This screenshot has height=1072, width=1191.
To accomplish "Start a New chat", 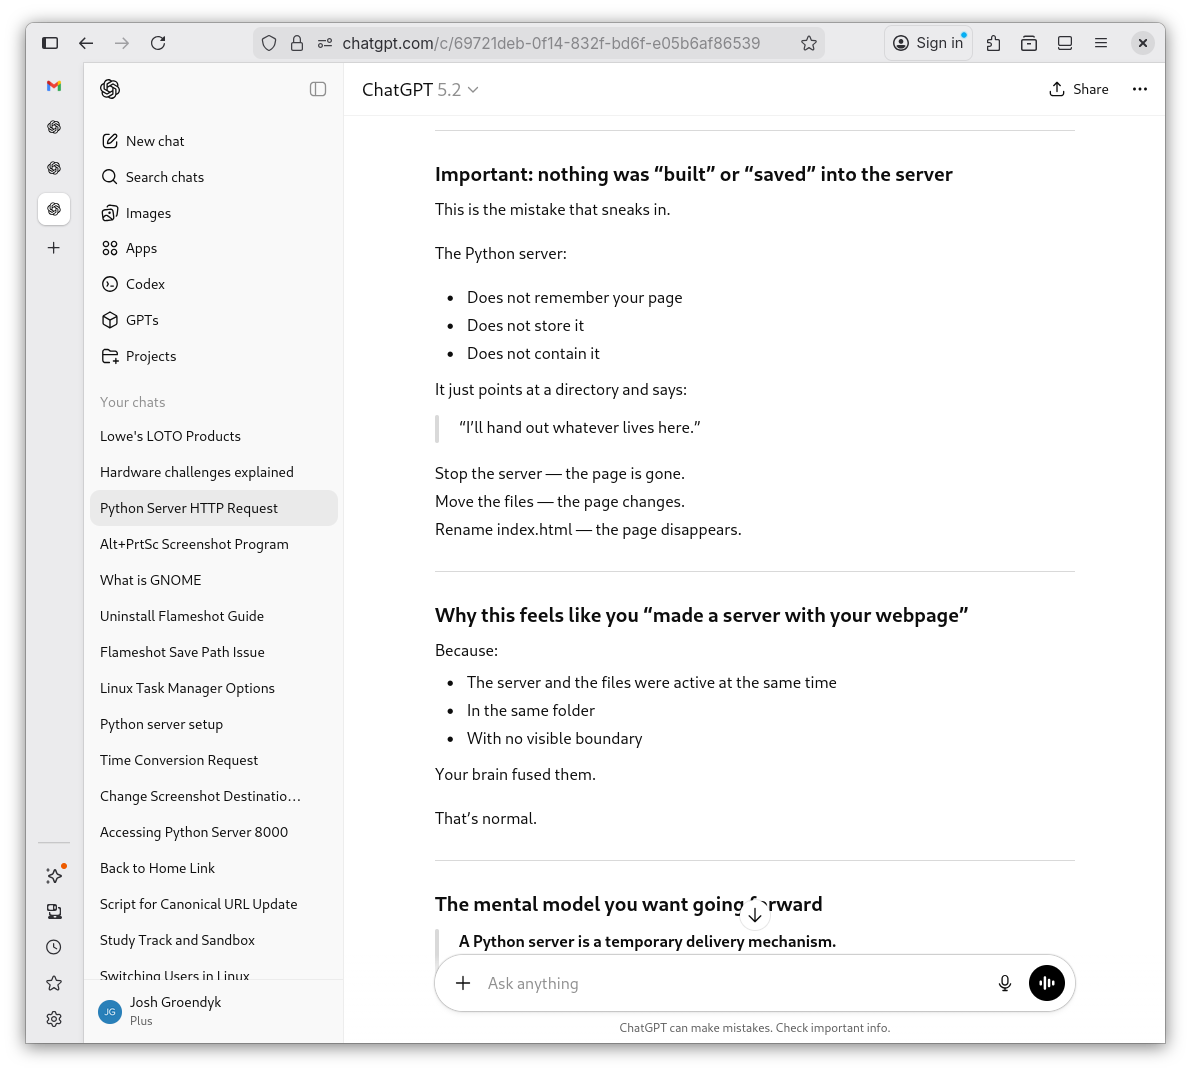I will (155, 141).
